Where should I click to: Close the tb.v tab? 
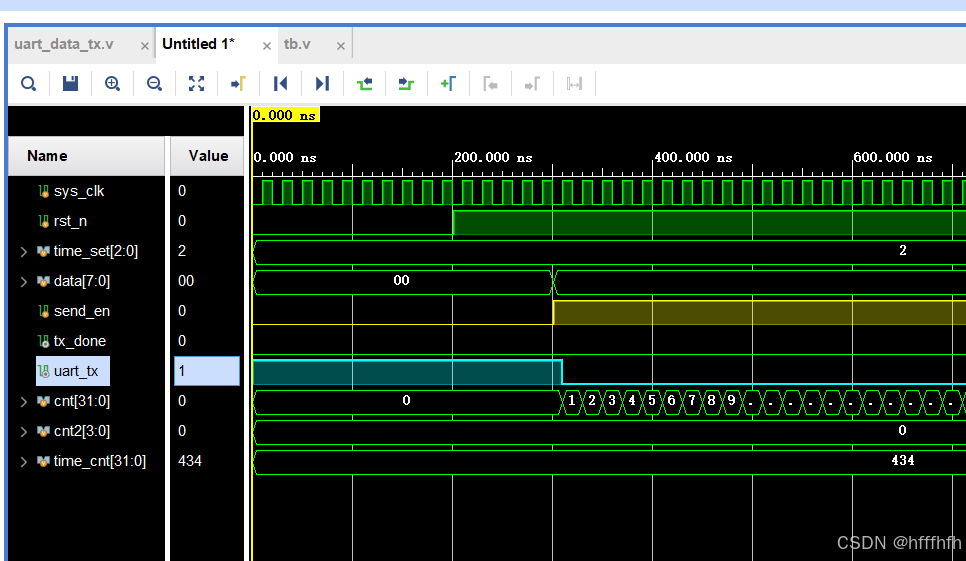341,46
